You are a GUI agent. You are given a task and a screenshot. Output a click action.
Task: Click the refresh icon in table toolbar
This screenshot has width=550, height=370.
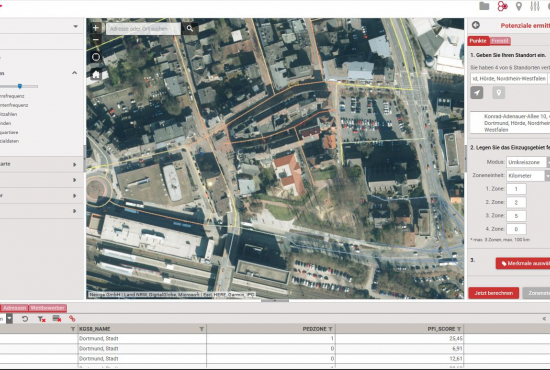pos(25,318)
